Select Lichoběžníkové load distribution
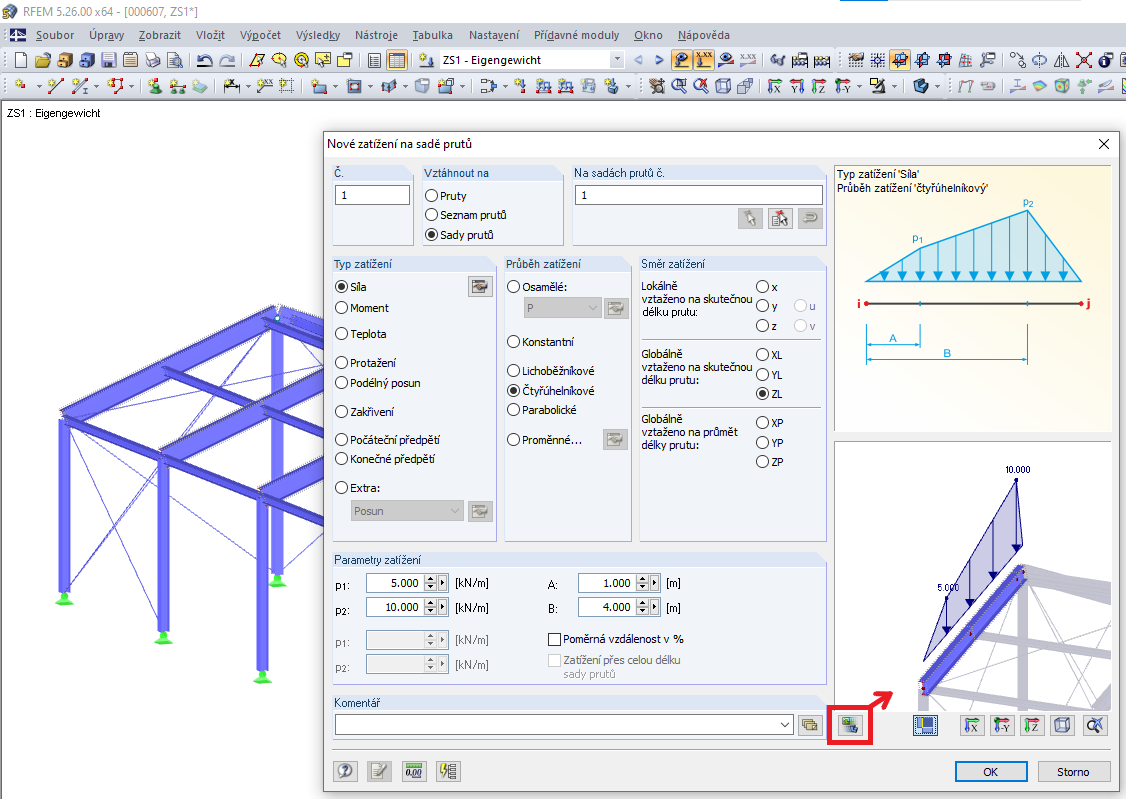 tap(513, 370)
